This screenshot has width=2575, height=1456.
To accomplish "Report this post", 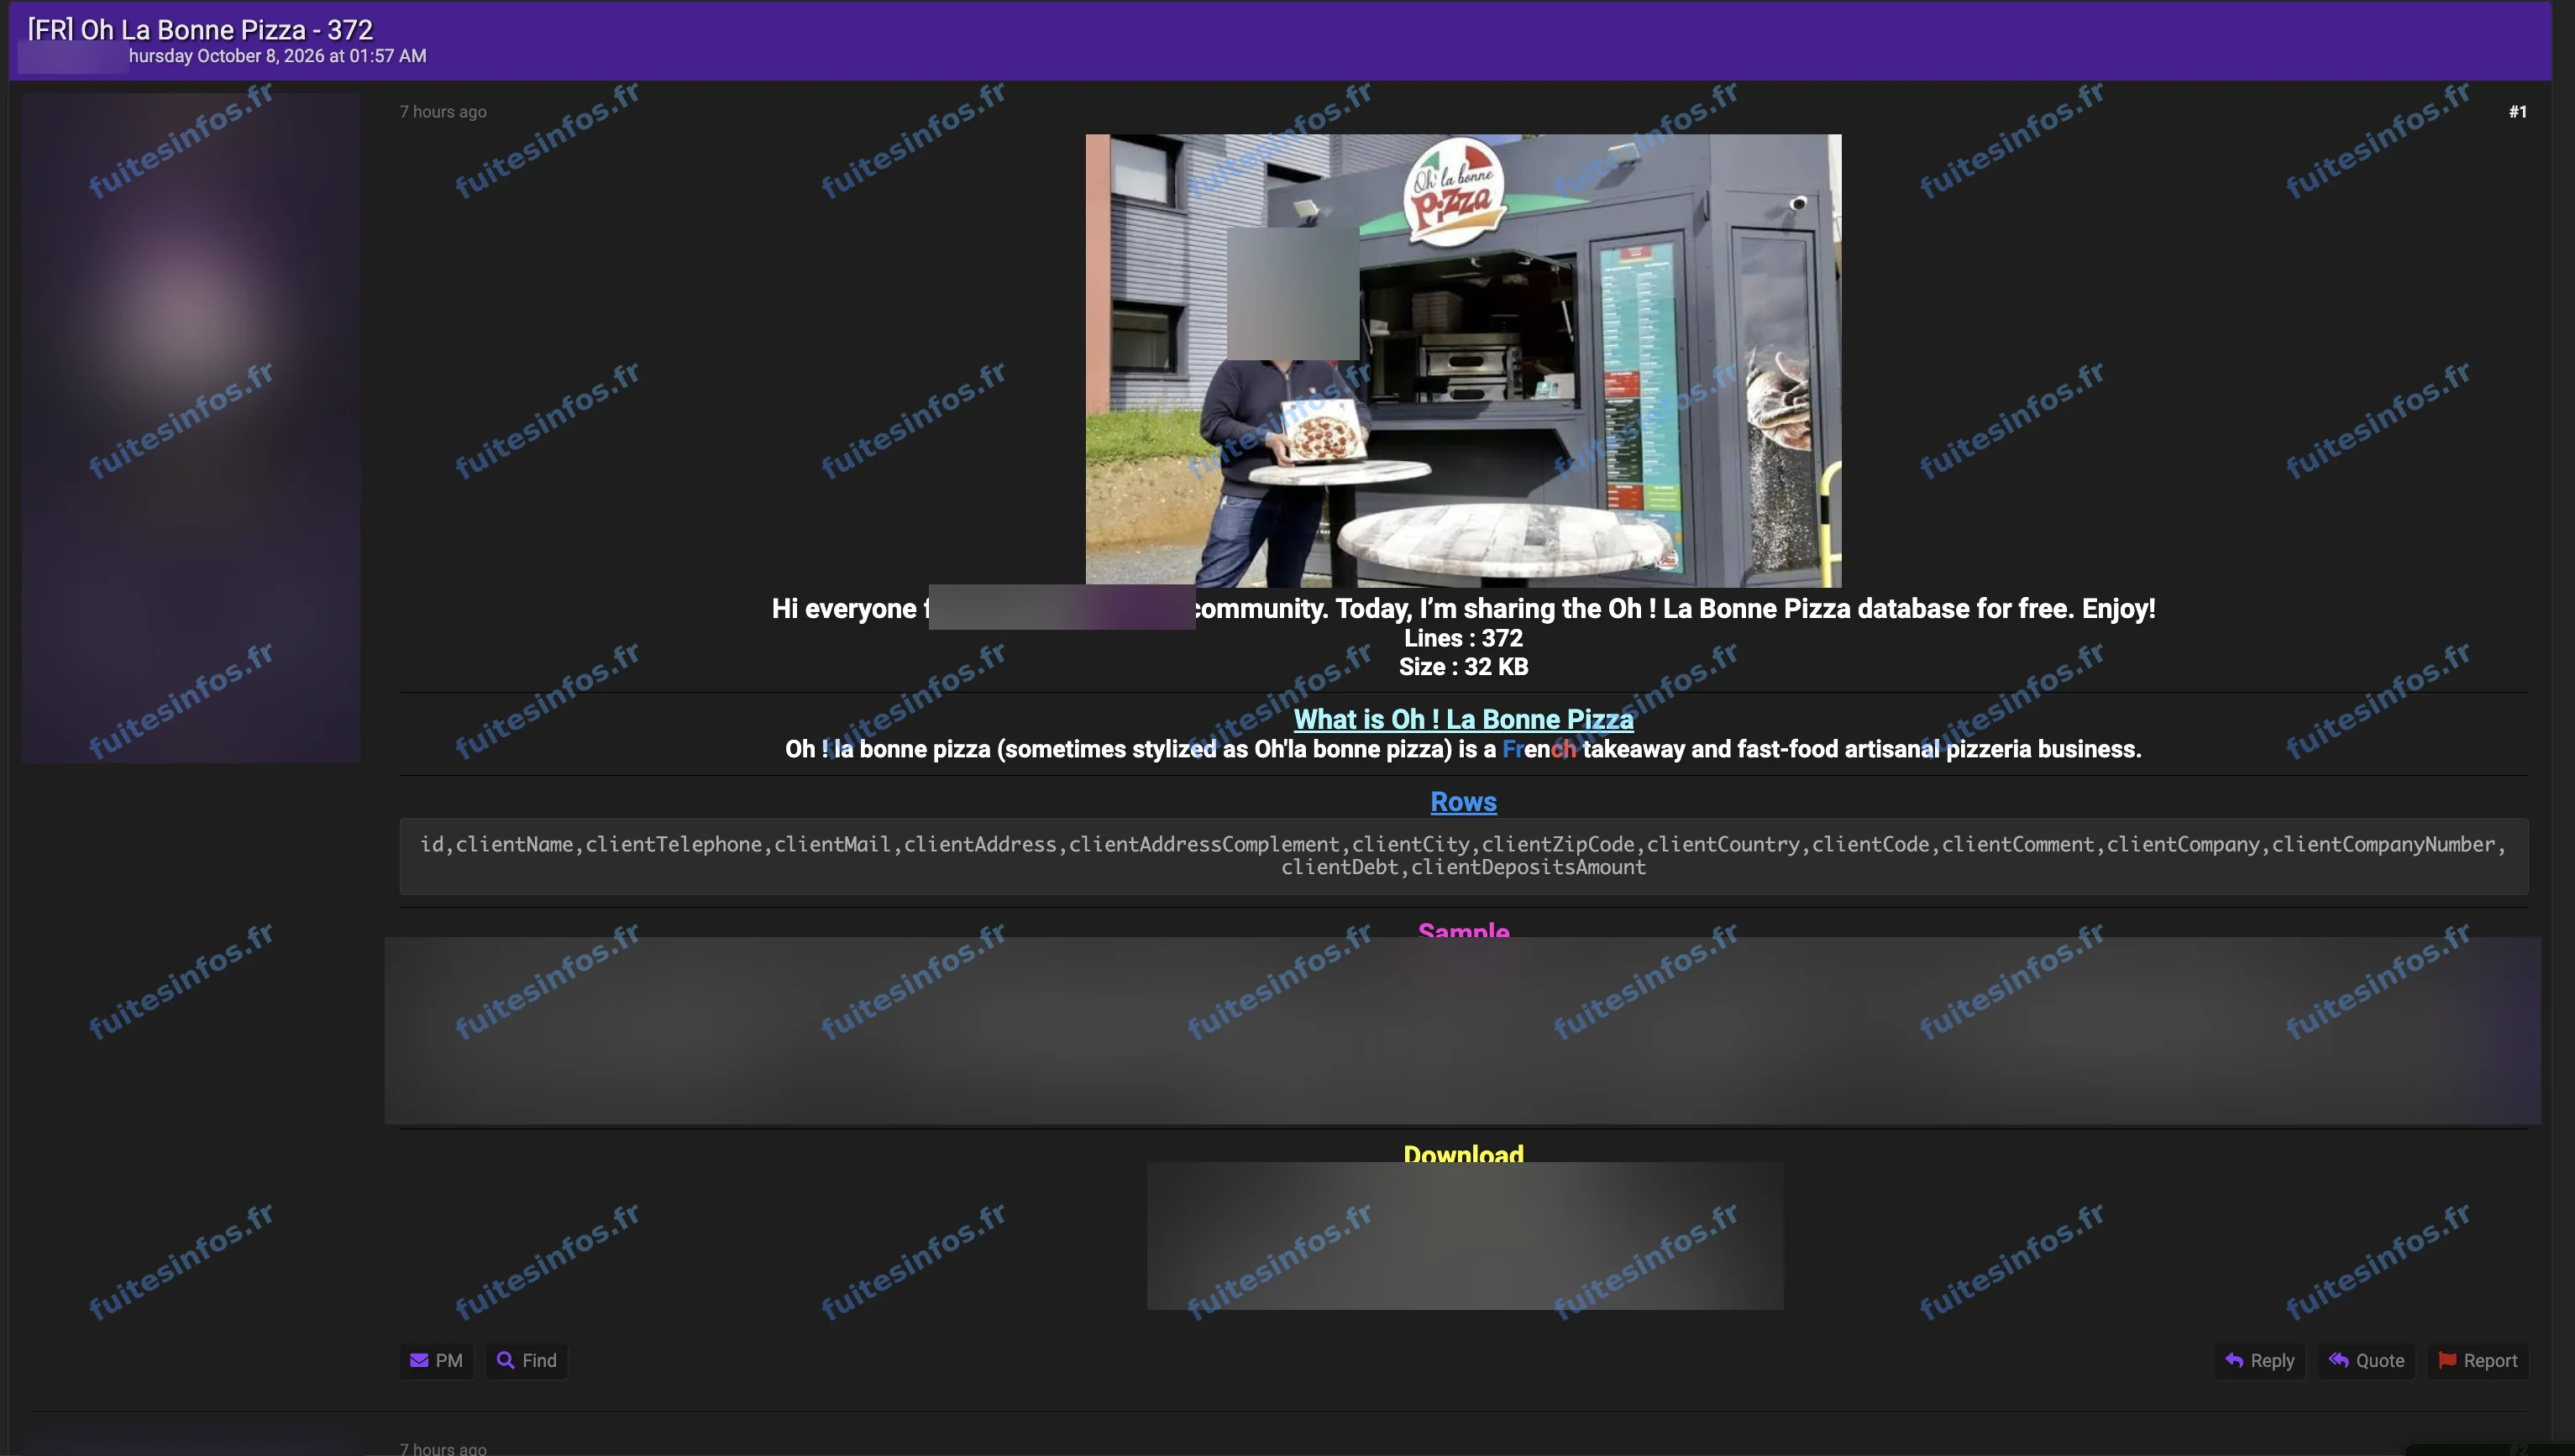I will tap(2477, 1360).
